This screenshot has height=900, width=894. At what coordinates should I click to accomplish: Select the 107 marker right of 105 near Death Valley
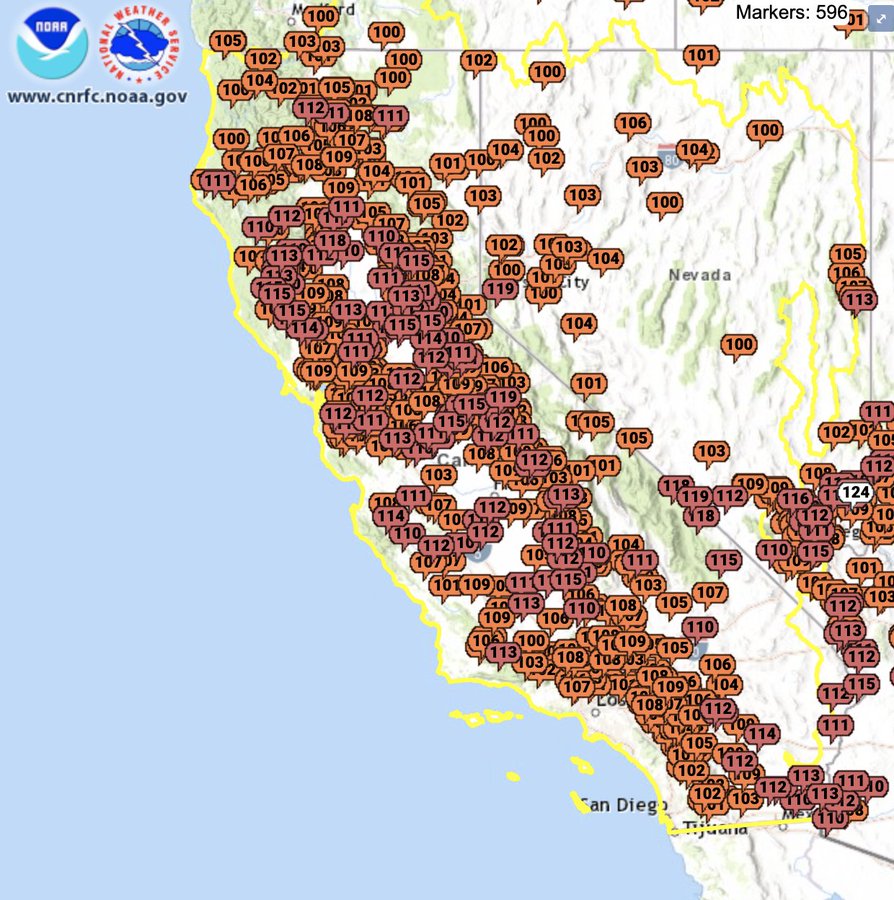[710, 593]
